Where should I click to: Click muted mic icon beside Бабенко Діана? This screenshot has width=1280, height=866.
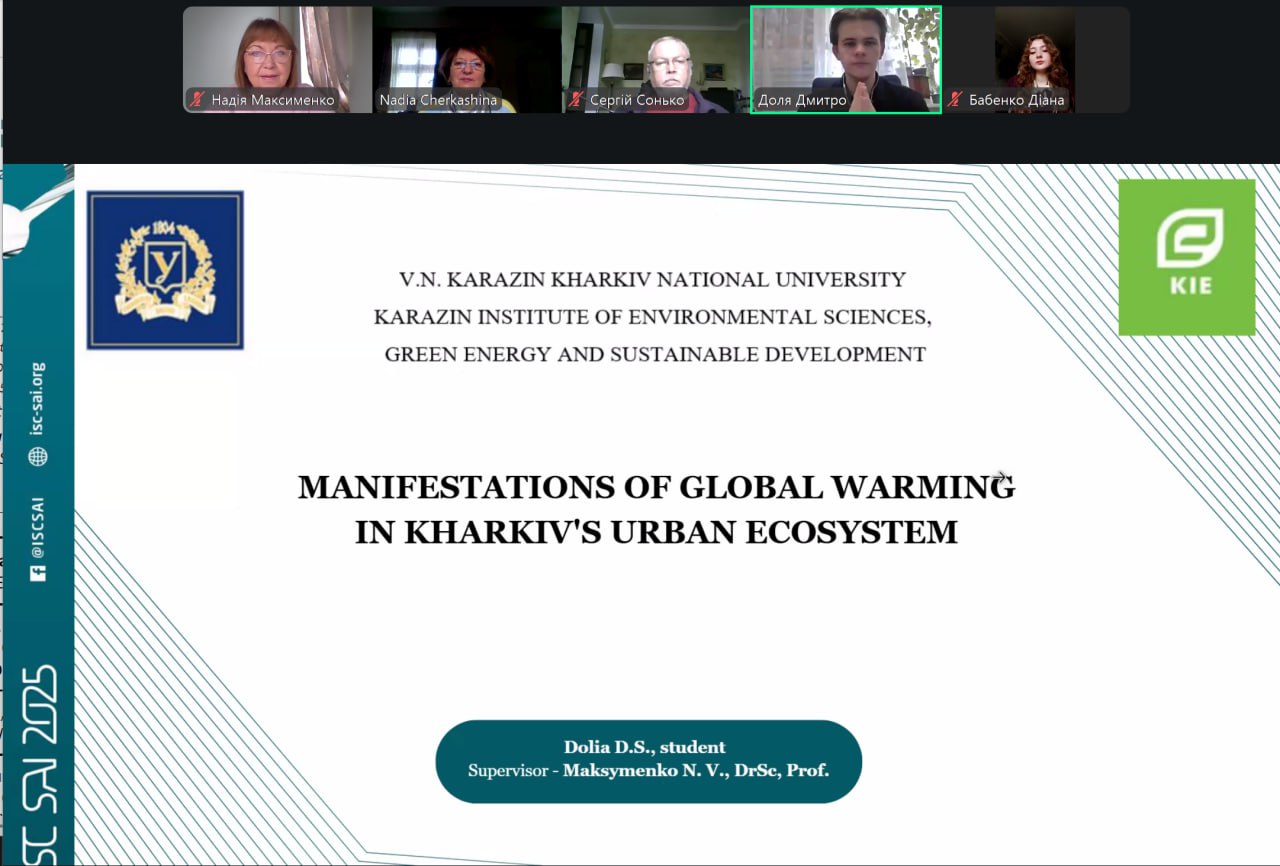point(955,100)
